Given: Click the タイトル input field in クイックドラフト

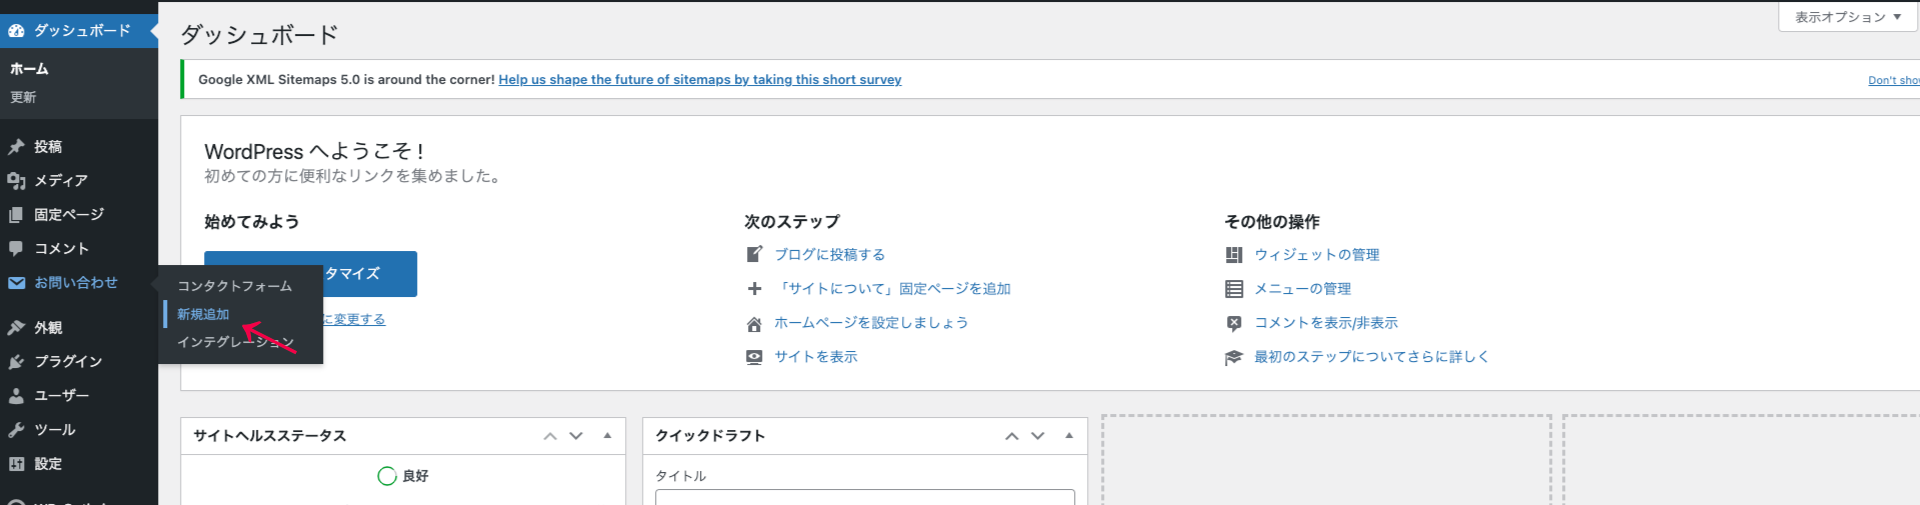Looking at the screenshot, I should [x=865, y=497].
